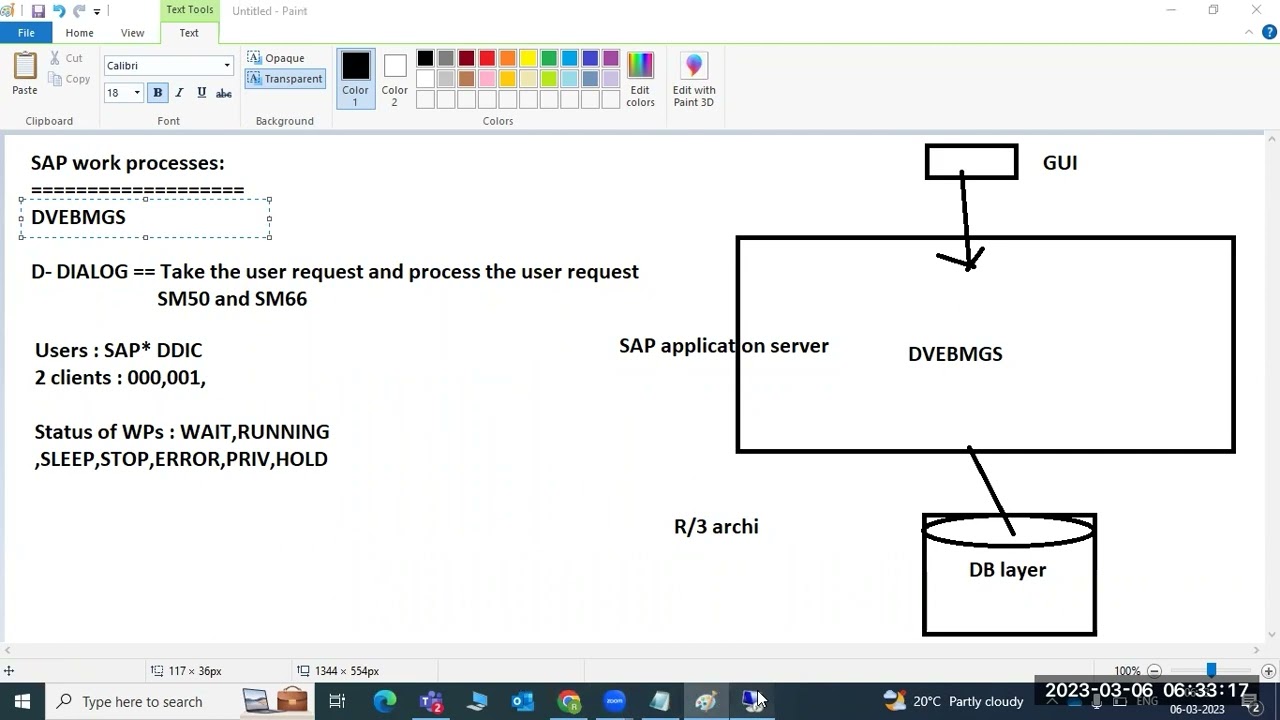The height and width of the screenshot is (720, 1280).
Task: Copy the selected text
Action: tap(69, 79)
